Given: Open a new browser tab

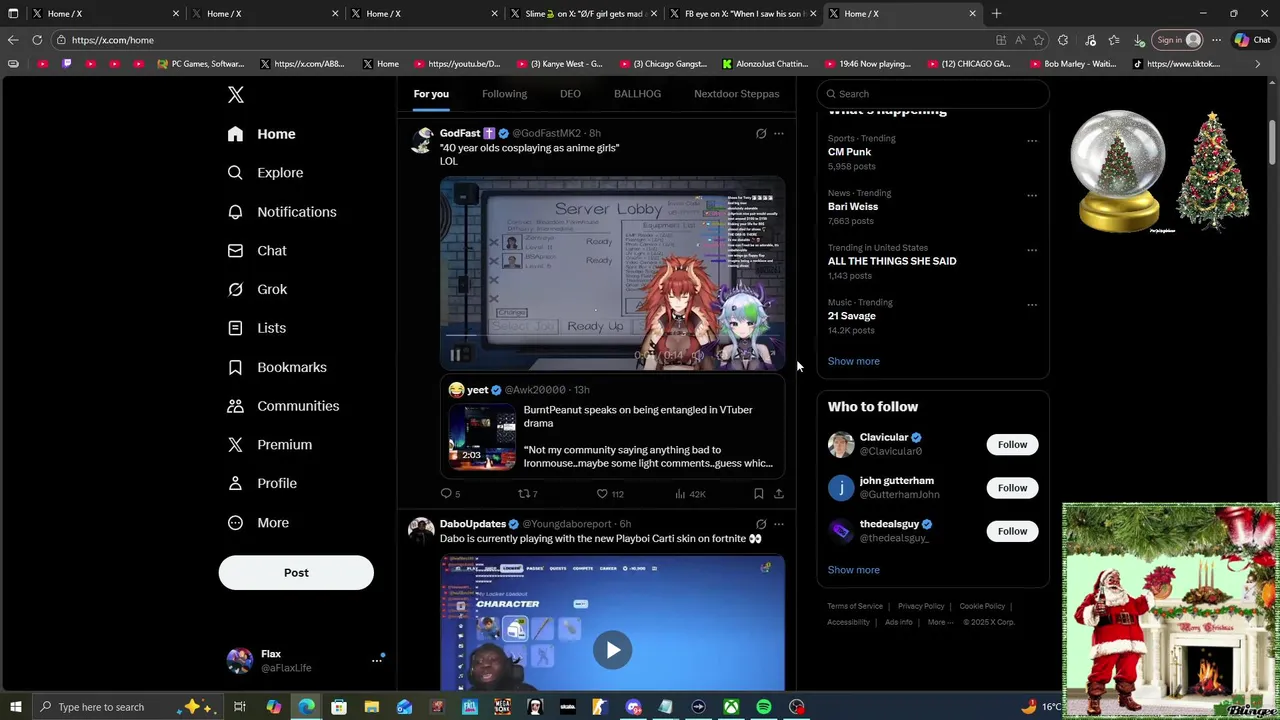Looking at the screenshot, I should tap(996, 14).
